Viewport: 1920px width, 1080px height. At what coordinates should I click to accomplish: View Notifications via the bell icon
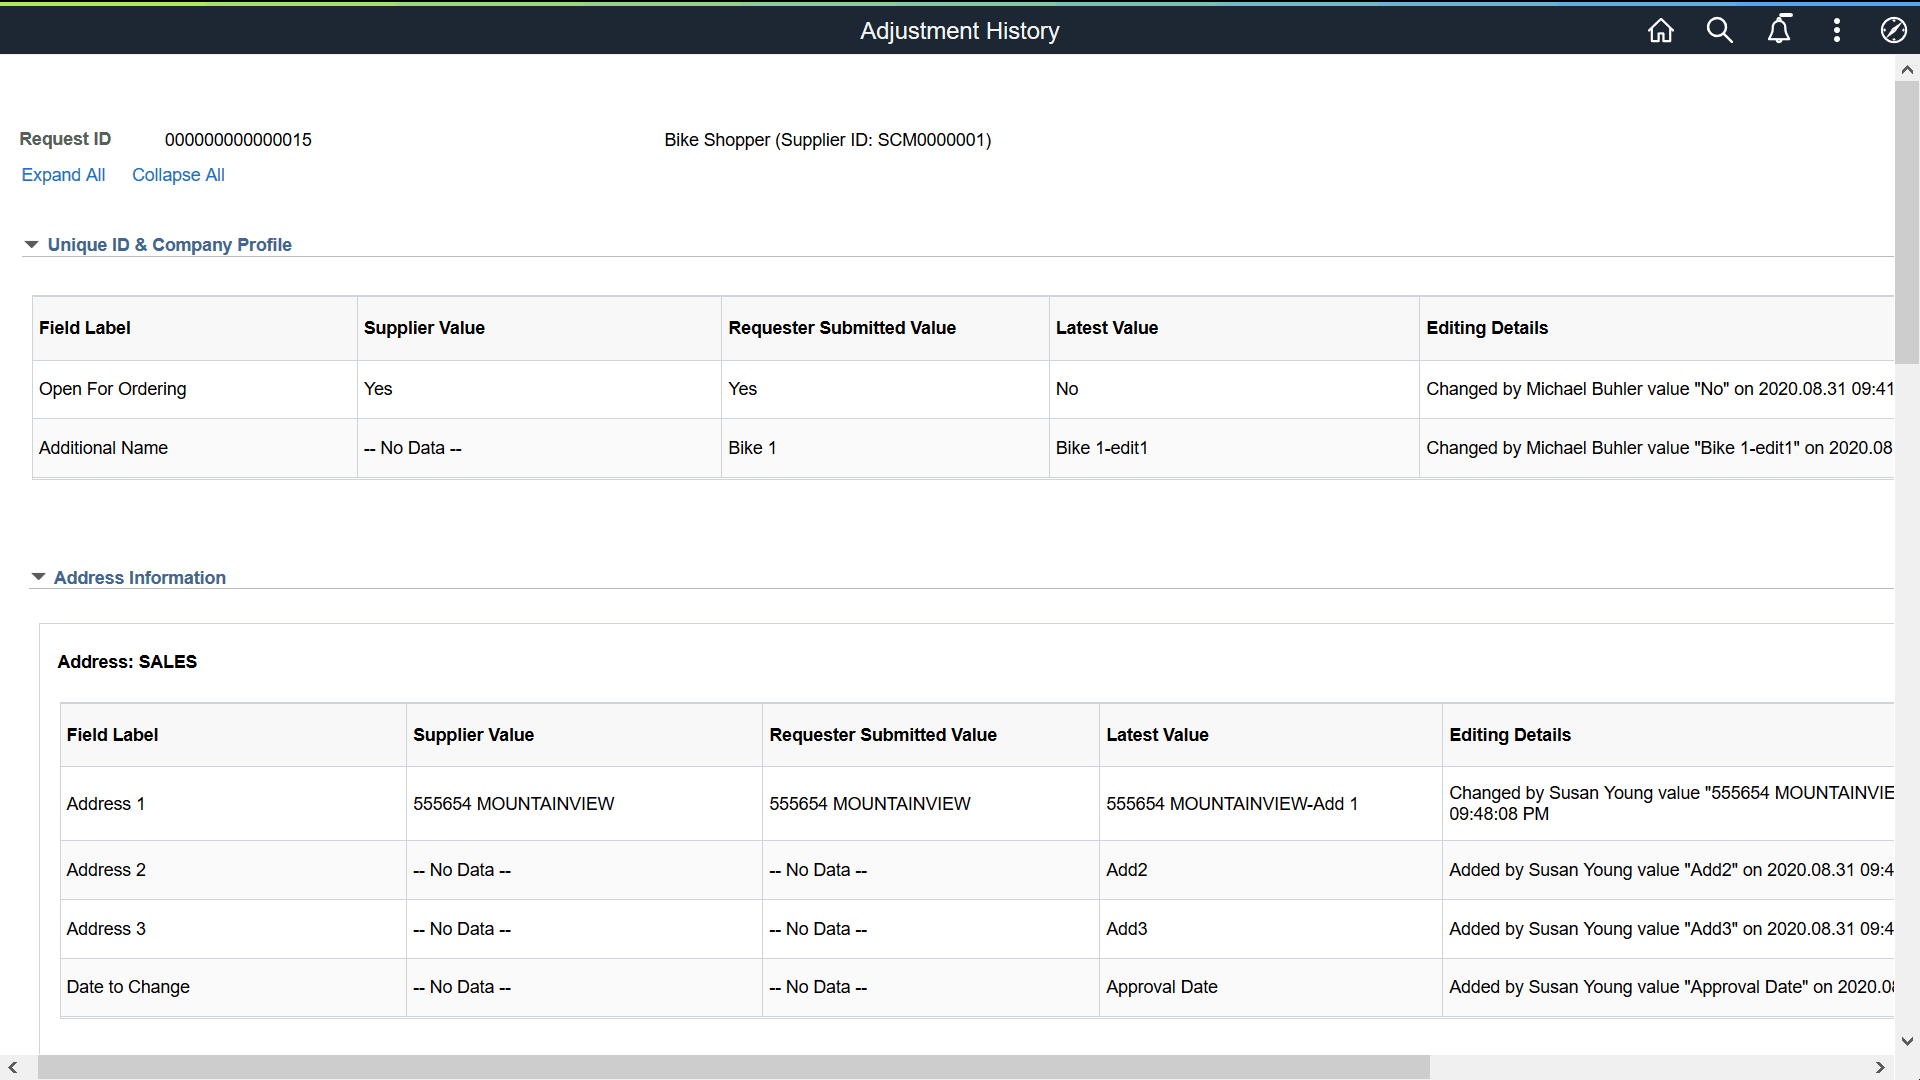[1780, 30]
